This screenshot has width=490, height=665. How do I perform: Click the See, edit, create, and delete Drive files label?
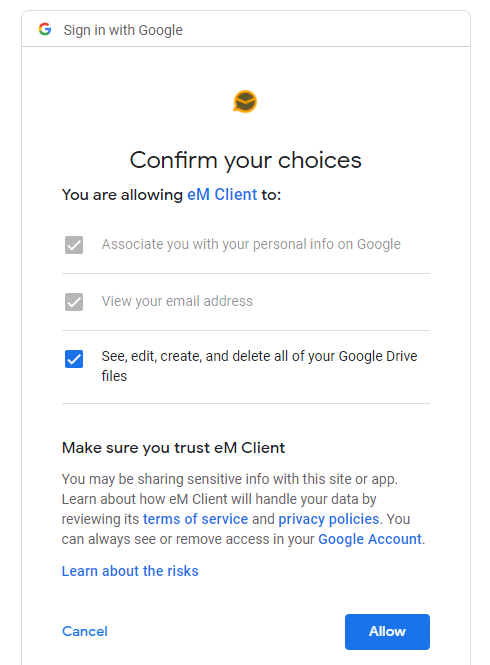pyautogui.click(x=259, y=366)
